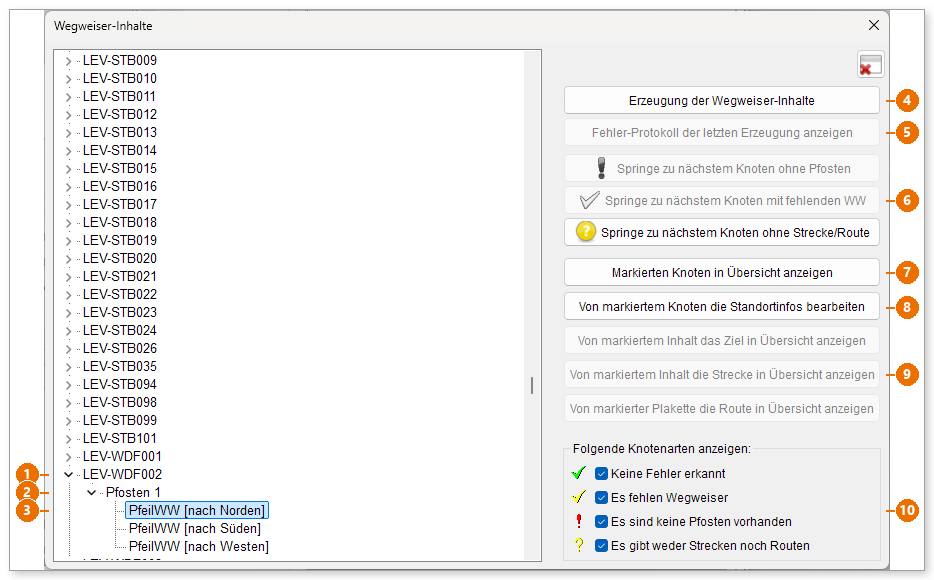Select 'PfeilWW [nach Norden]' tree item
This screenshot has width=934, height=580.
point(197,510)
